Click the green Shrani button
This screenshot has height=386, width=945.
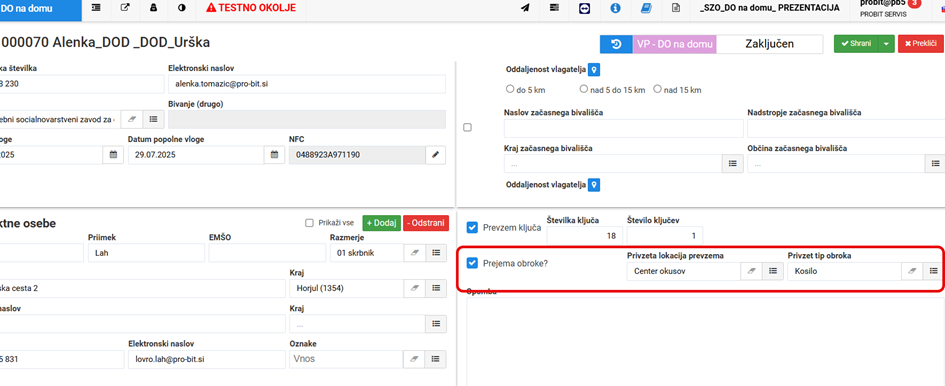pyautogui.click(x=856, y=44)
